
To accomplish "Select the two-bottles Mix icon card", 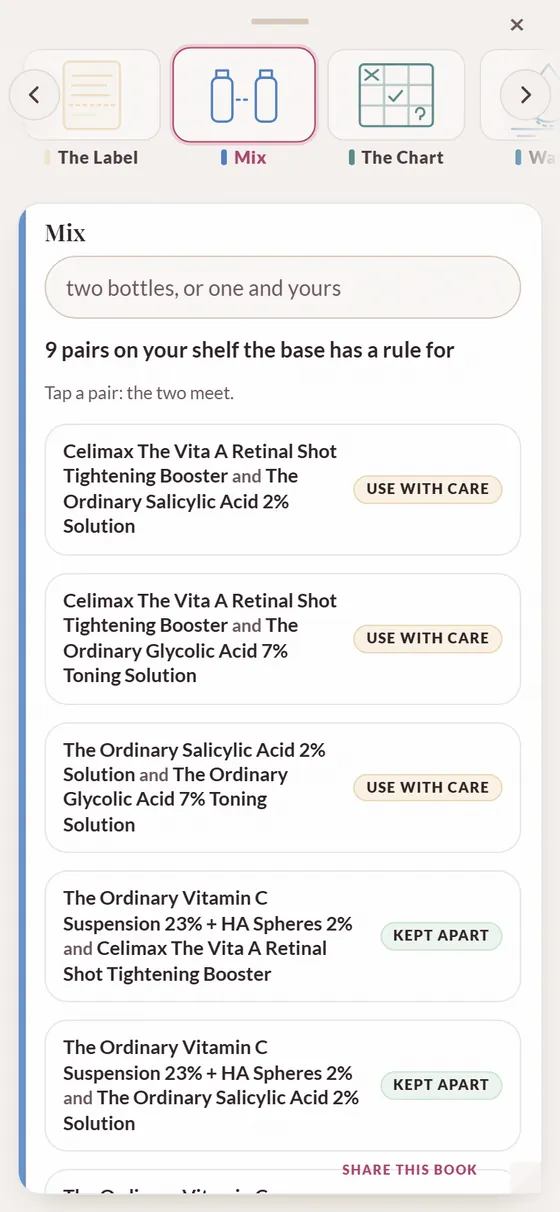I will pyautogui.click(x=244, y=95).
